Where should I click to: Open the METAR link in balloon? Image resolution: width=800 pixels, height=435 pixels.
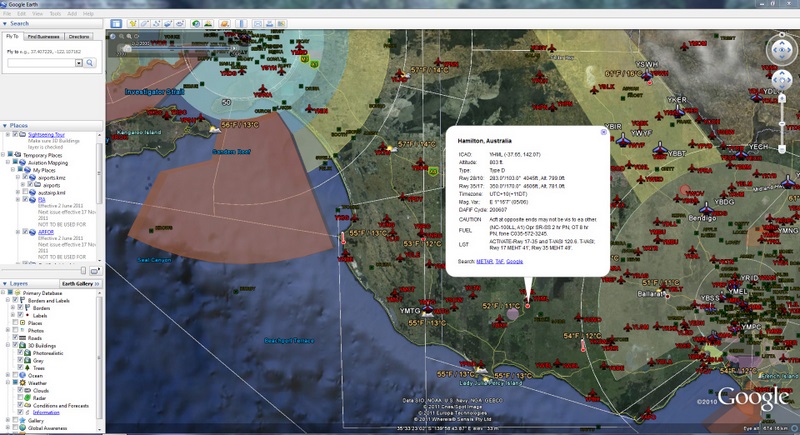[x=484, y=261]
